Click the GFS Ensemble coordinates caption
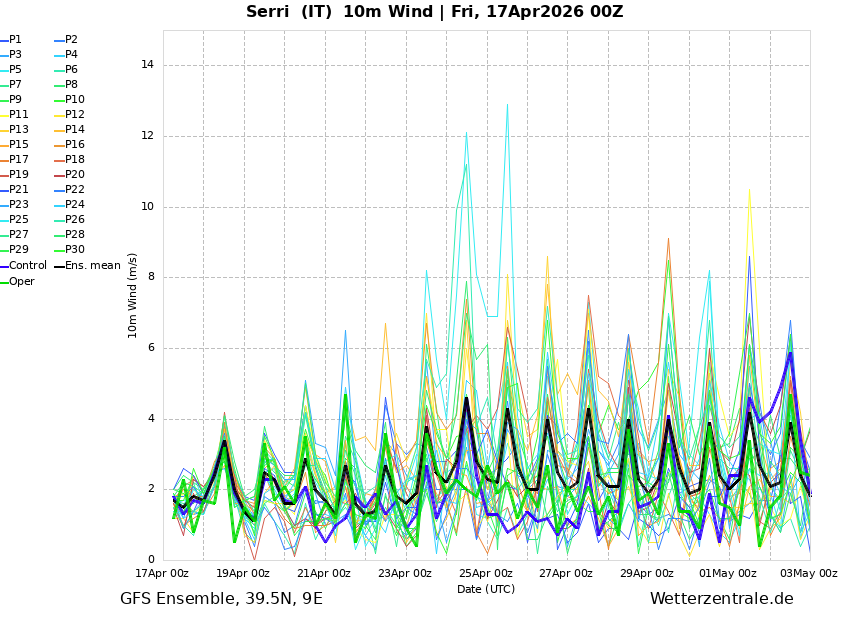Viewport: 850px width, 620px height. [x=221, y=599]
